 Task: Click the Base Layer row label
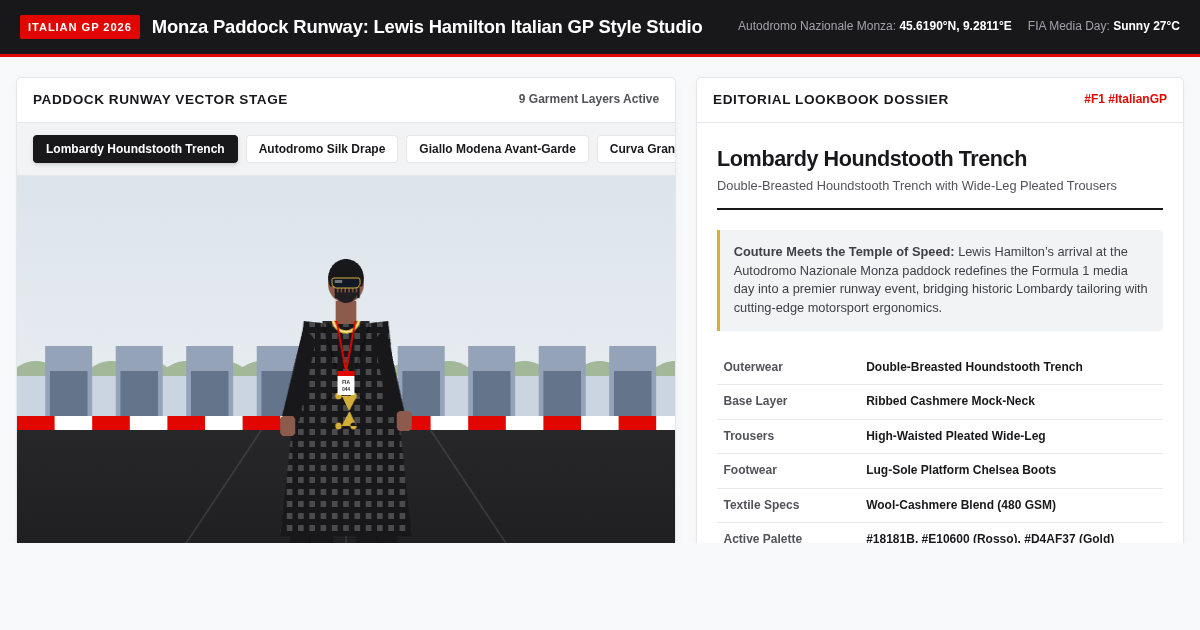click(755, 401)
